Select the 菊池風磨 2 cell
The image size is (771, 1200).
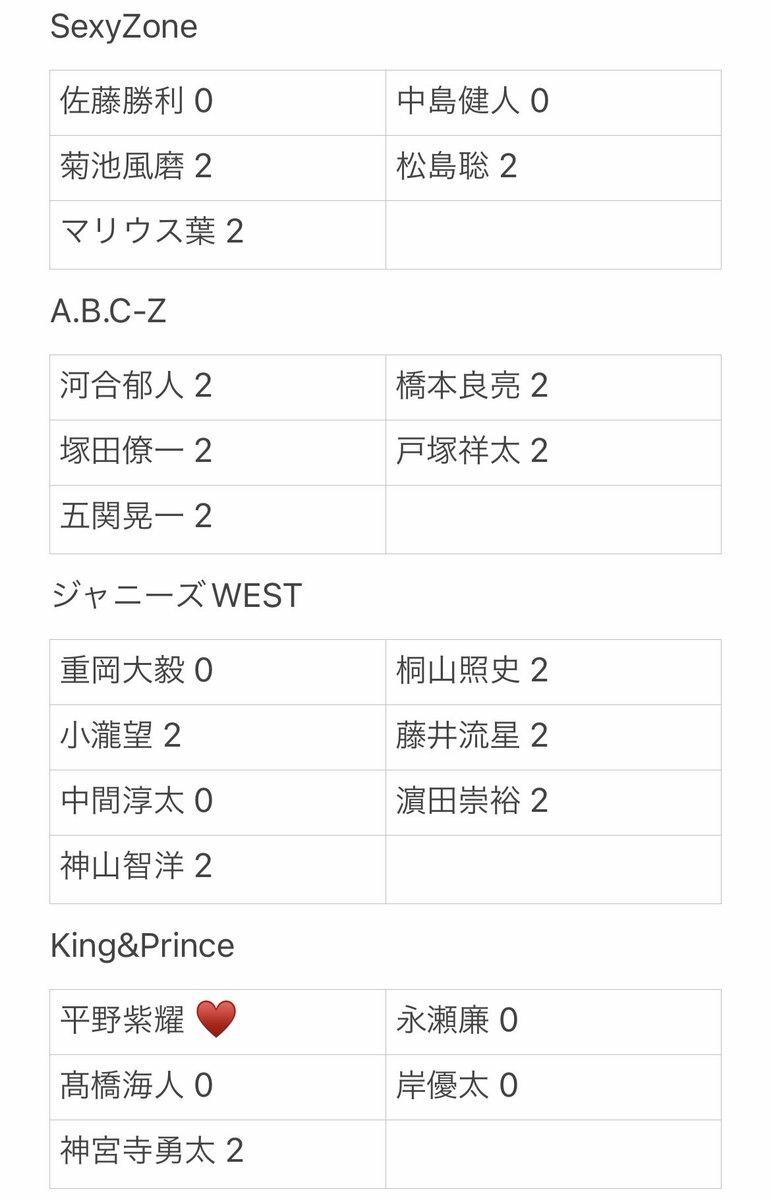coord(218,167)
